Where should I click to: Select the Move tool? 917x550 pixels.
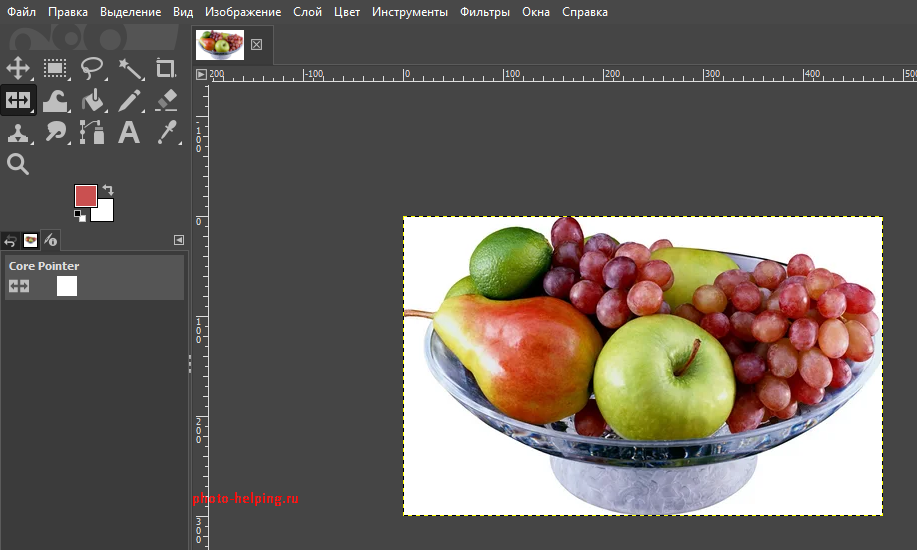(18, 68)
